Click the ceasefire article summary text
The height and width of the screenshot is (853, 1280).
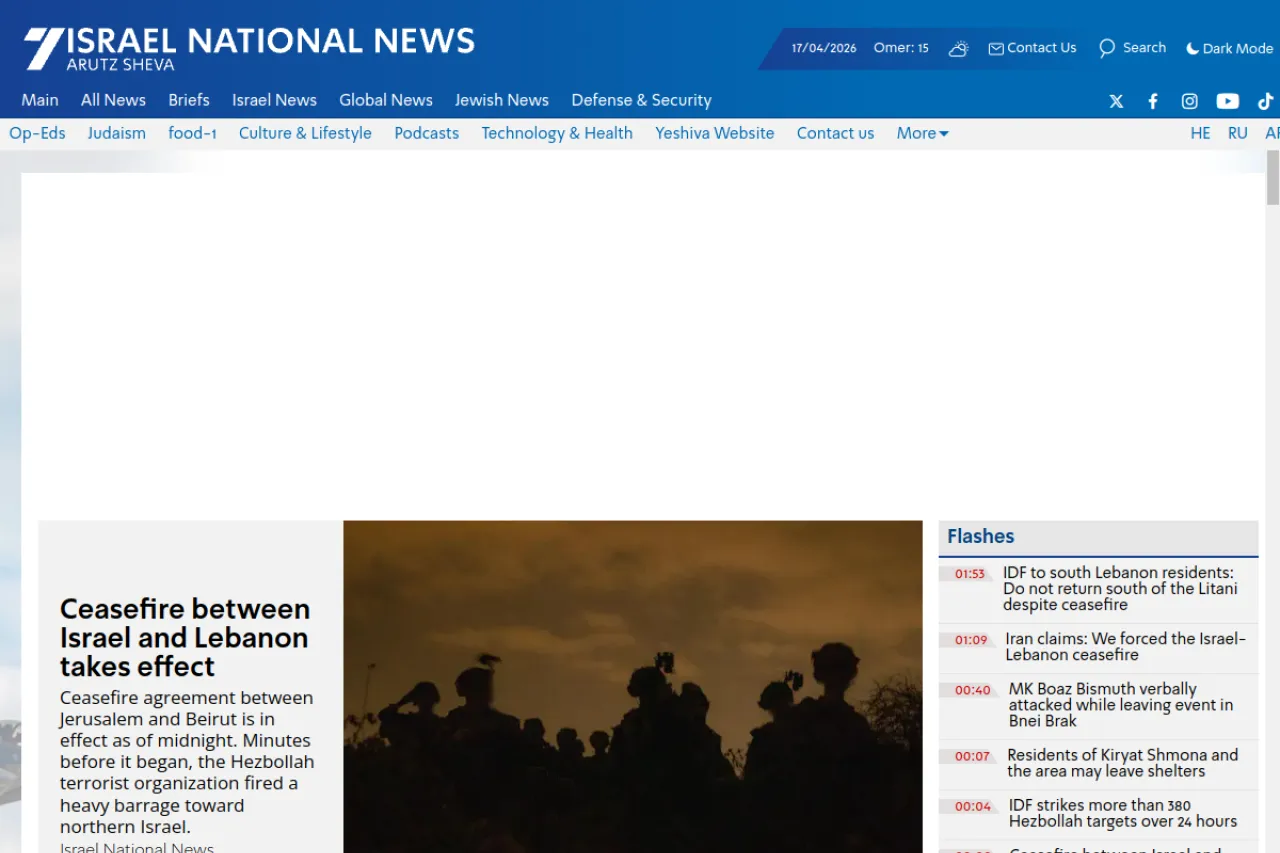(187, 762)
